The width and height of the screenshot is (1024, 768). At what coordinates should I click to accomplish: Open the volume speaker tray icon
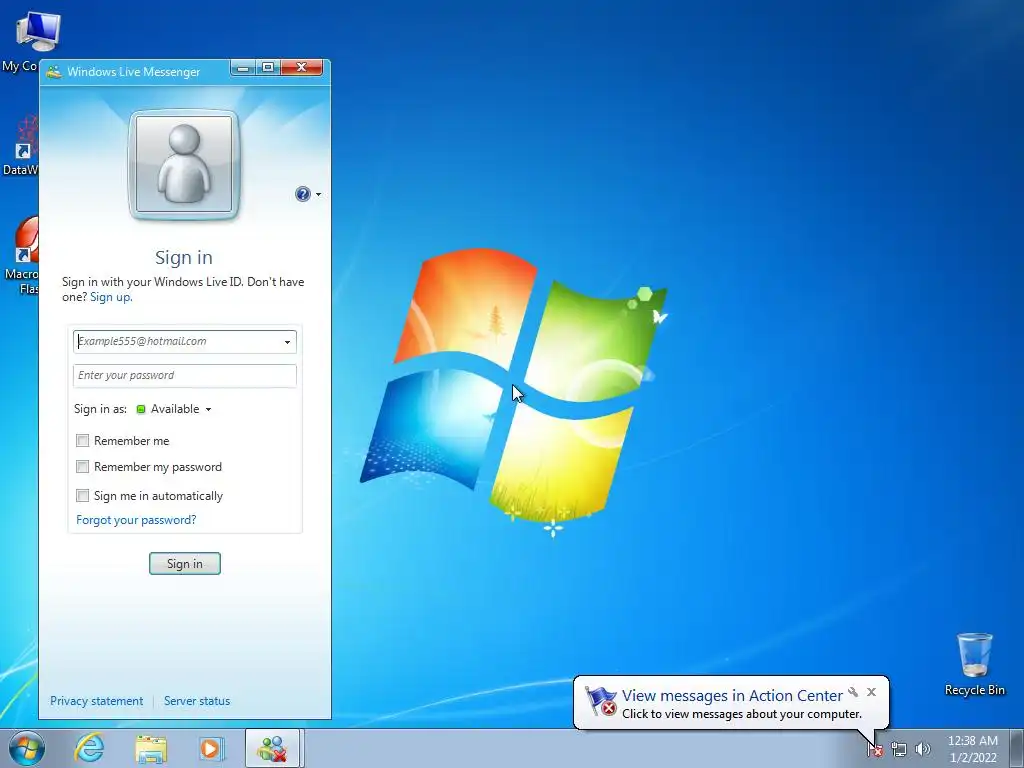pyautogui.click(x=922, y=749)
